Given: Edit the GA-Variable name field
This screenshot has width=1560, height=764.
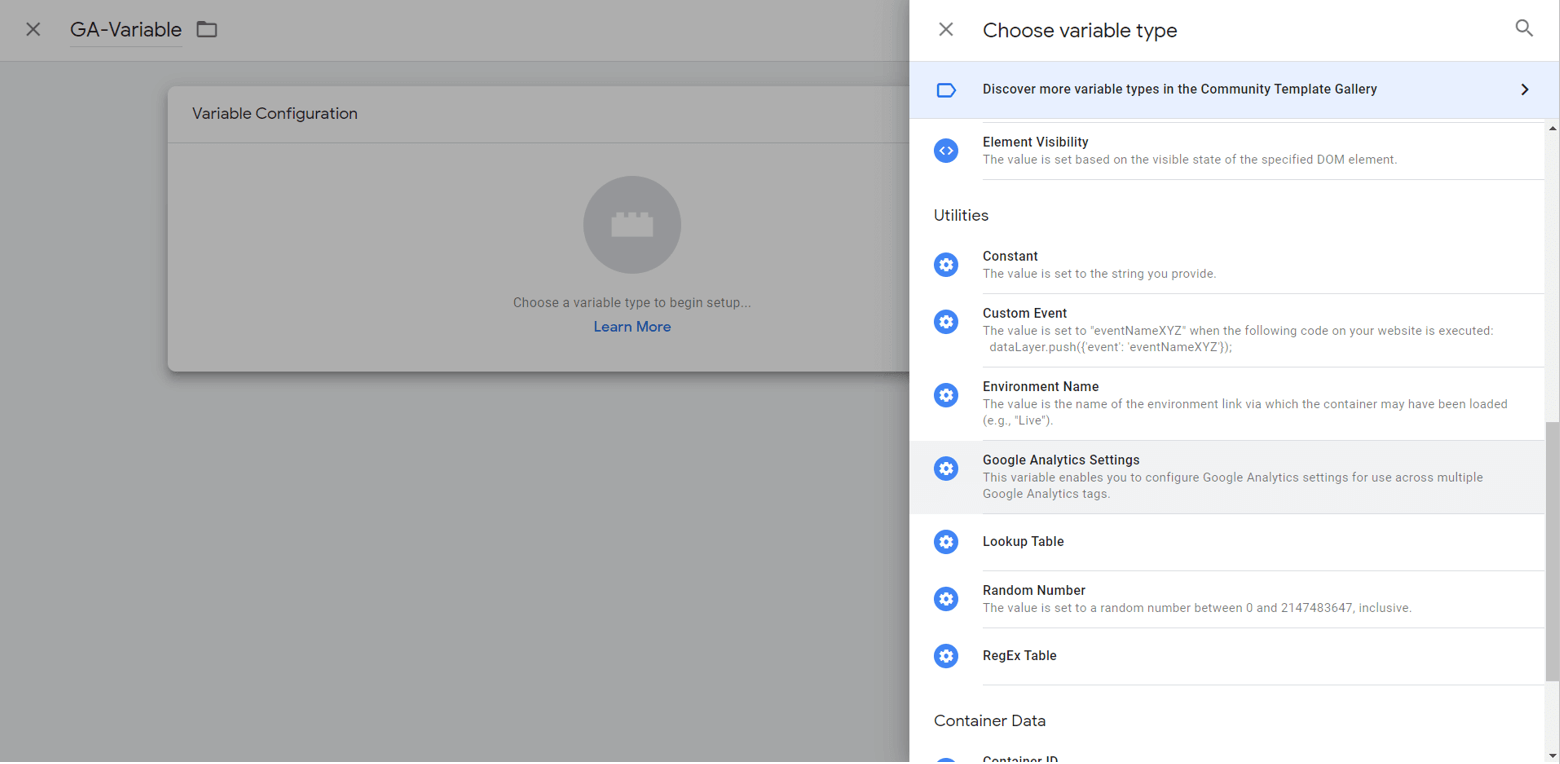Looking at the screenshot, I should [x=126, y=30].
